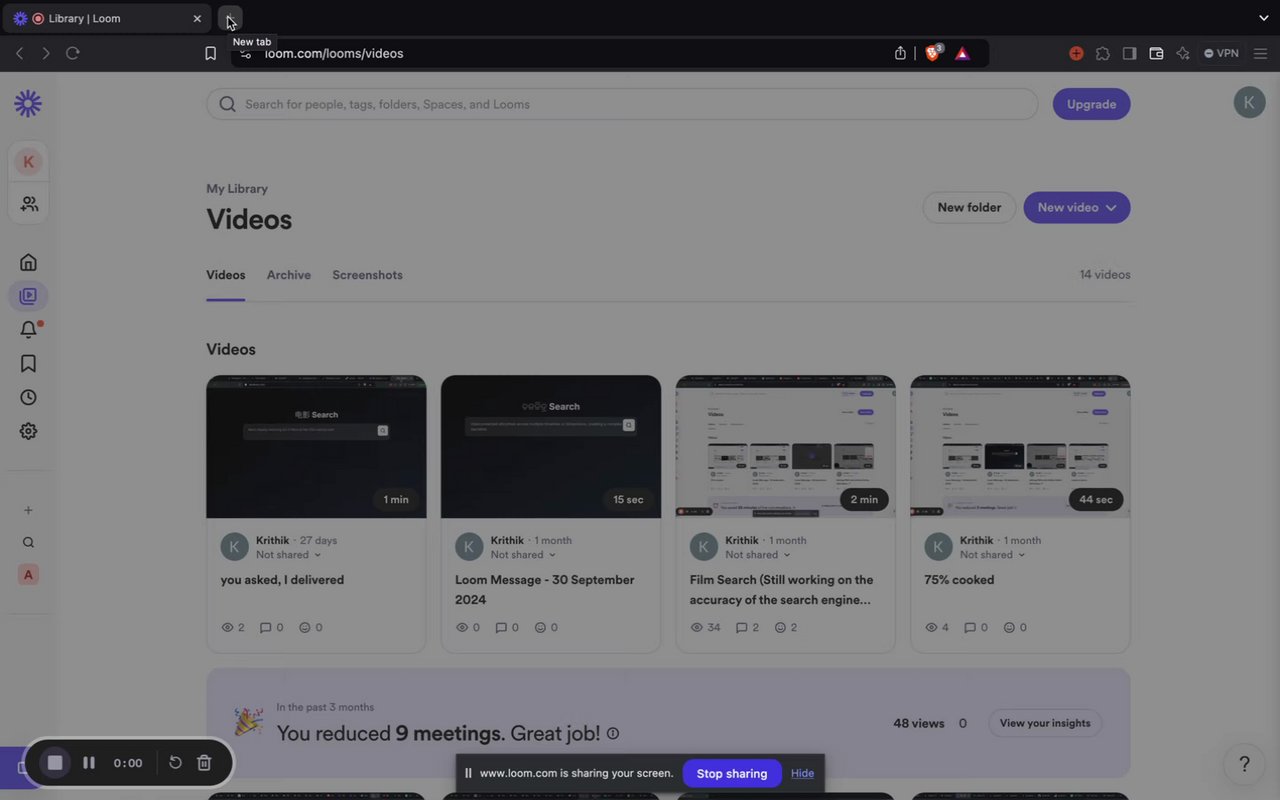The image size is (1280, 800).
Task: Click the title you asked, I delivered
Action: [x=282, y=580]
